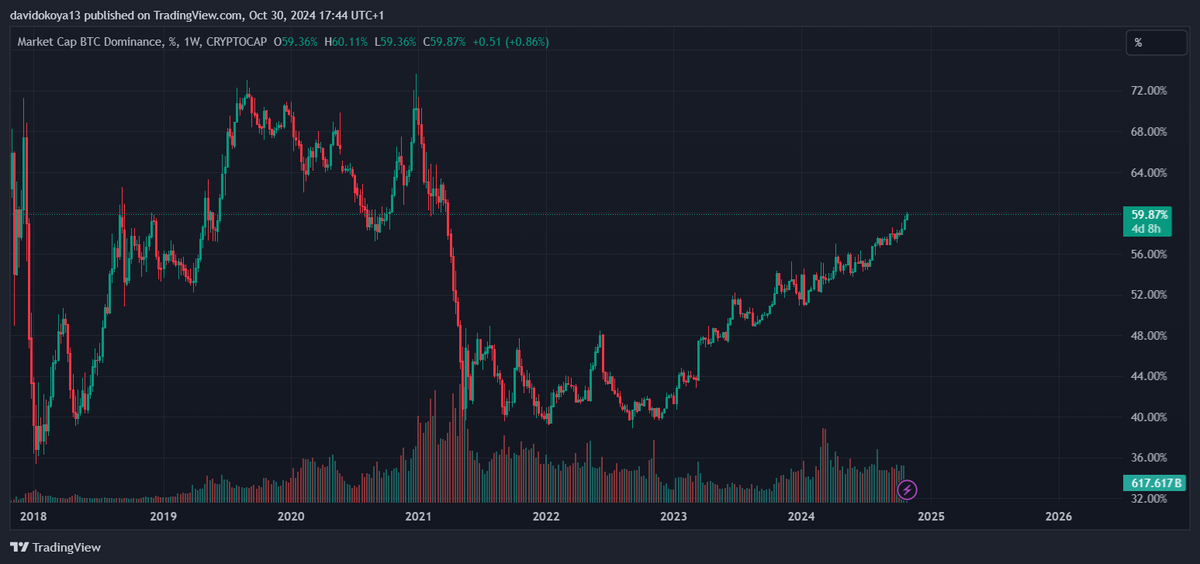This screenshot has height=564, width=1200.
Task: Click the 68.00% price axis label
Action: click(1148, 131)
